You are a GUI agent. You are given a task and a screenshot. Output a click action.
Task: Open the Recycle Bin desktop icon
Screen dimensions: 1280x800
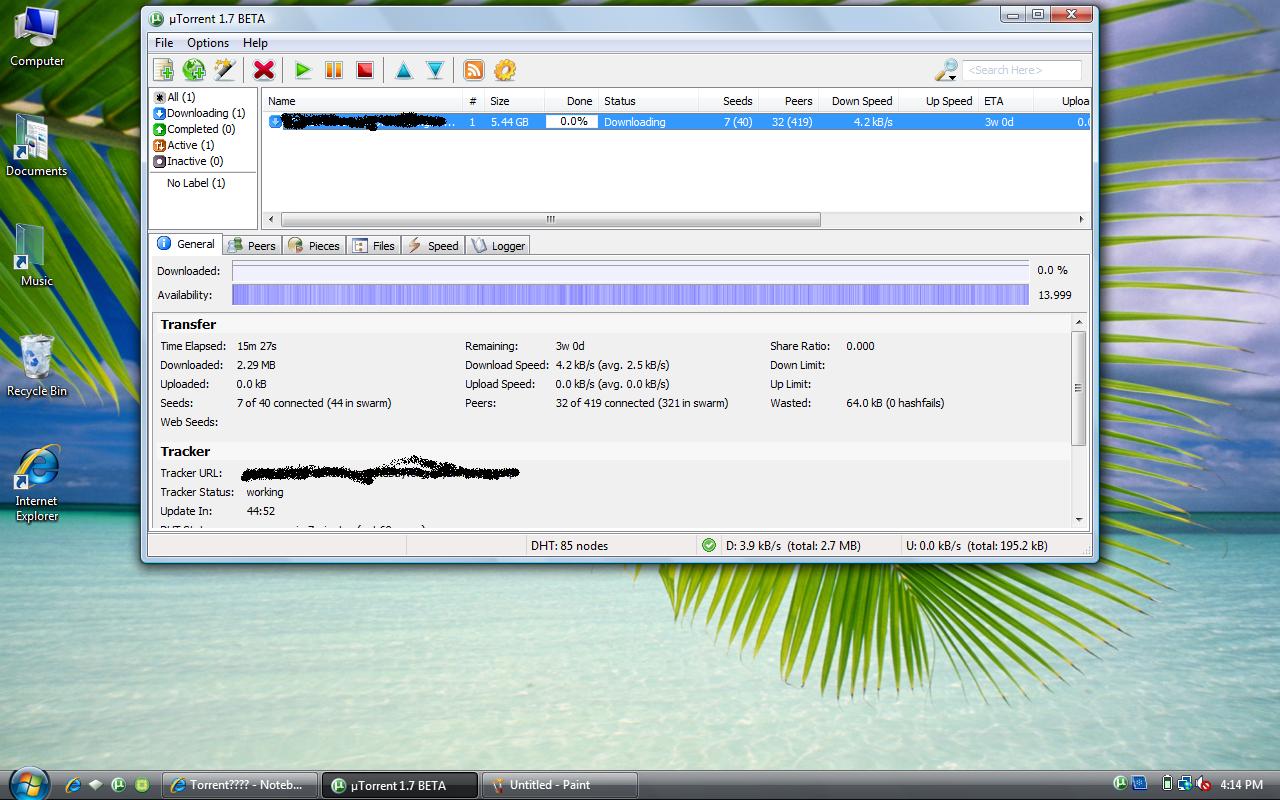[37, 366]
